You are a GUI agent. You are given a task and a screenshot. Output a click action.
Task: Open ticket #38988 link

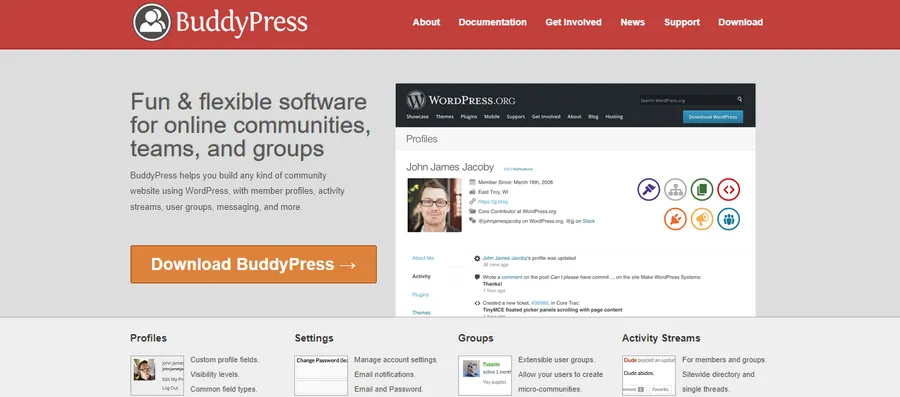click(540, 303)
